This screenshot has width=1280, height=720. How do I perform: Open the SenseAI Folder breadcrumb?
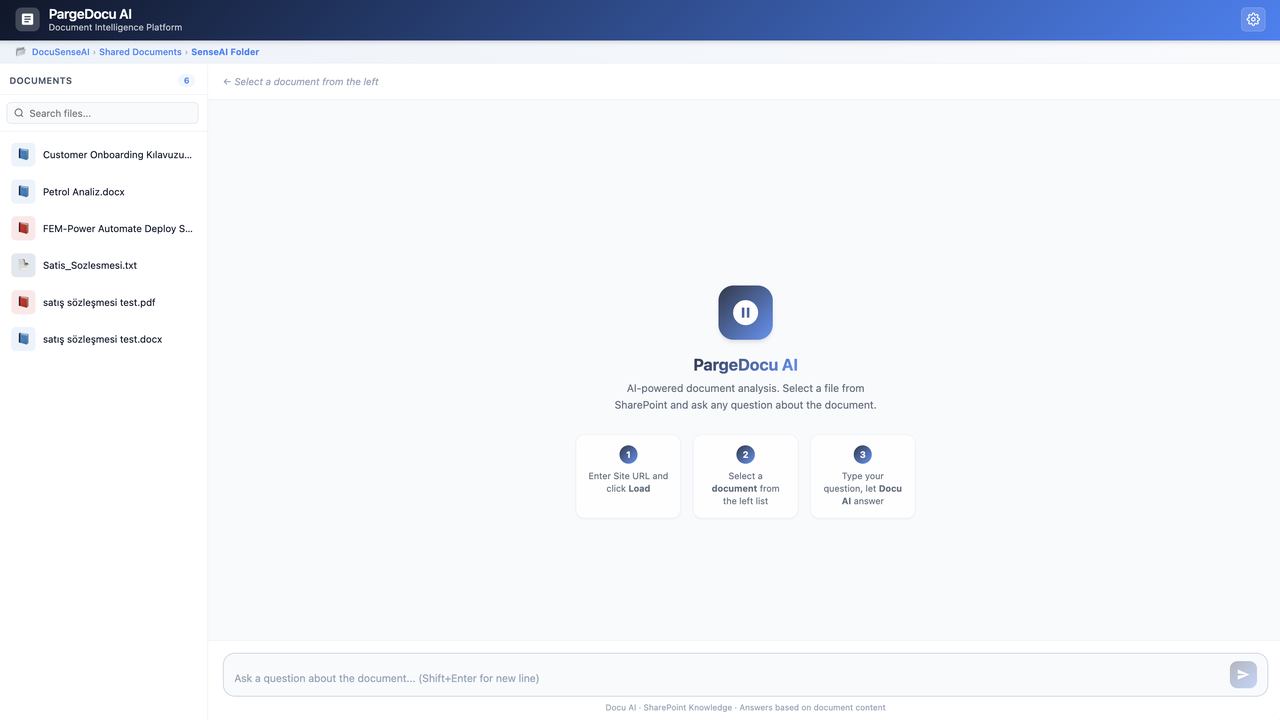point(225,52)
